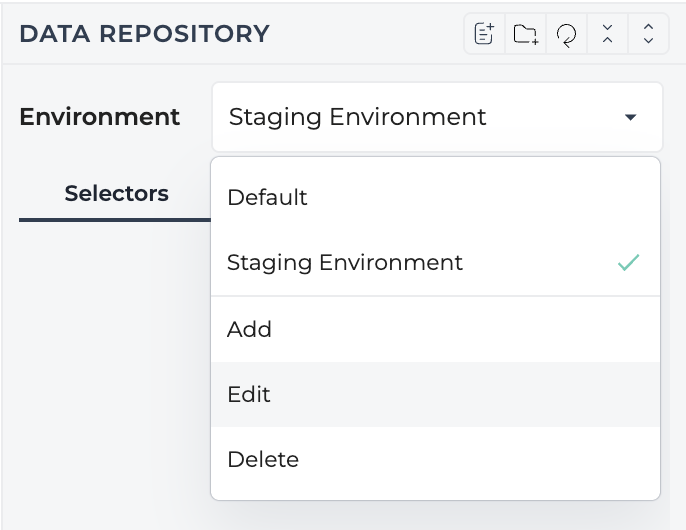The width and height of the screenshot is (686, 530).
Task: Click the bold Environment label
Action: 100,117
